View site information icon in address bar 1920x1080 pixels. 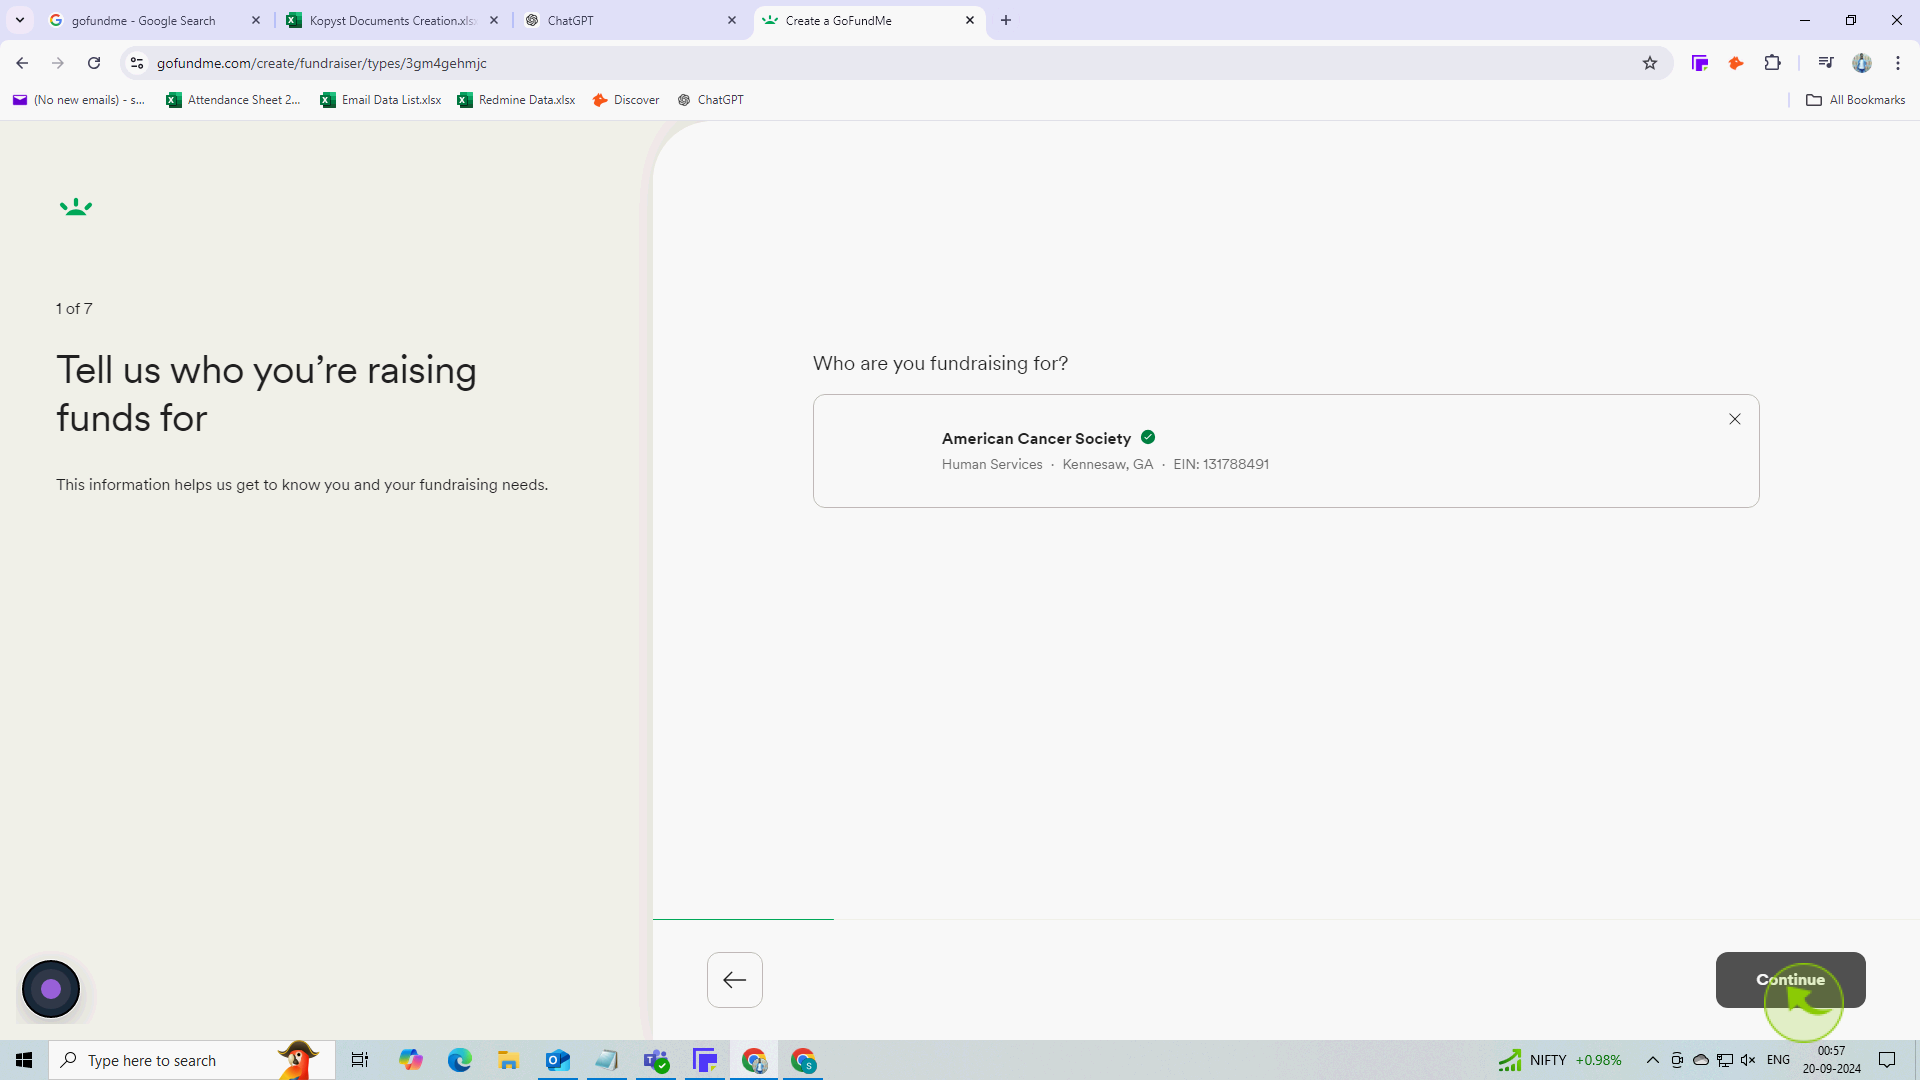click(x=137, y=63)
